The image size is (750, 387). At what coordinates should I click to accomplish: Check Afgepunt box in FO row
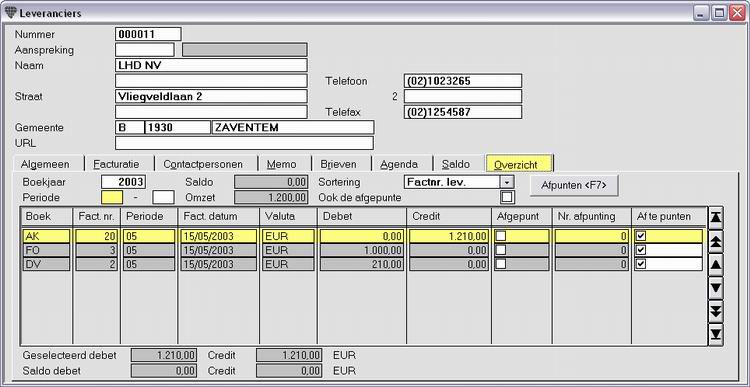click(x=501, y=250)
